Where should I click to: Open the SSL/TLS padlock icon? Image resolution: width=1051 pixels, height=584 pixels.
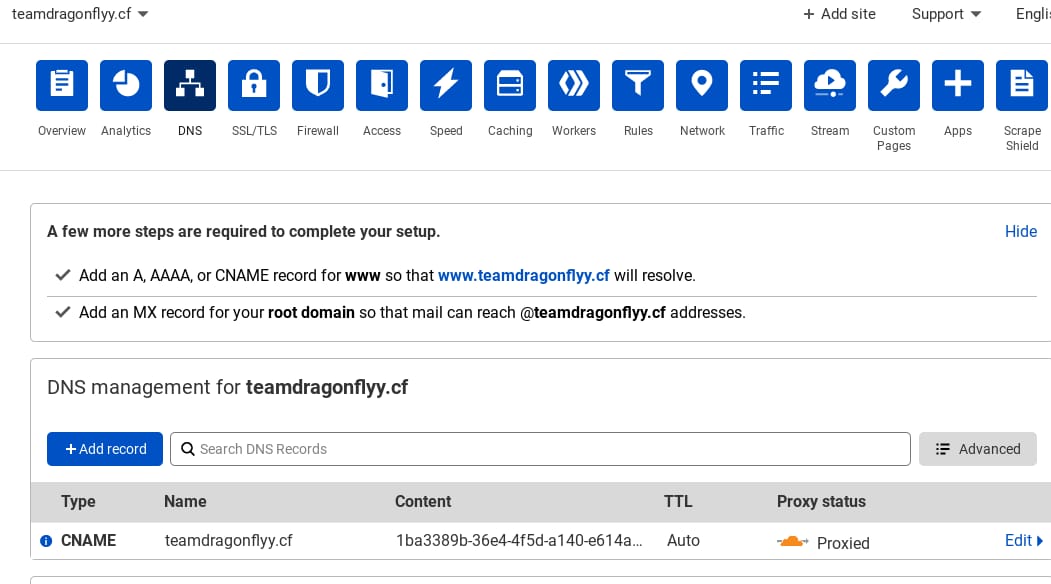[254, 85]
